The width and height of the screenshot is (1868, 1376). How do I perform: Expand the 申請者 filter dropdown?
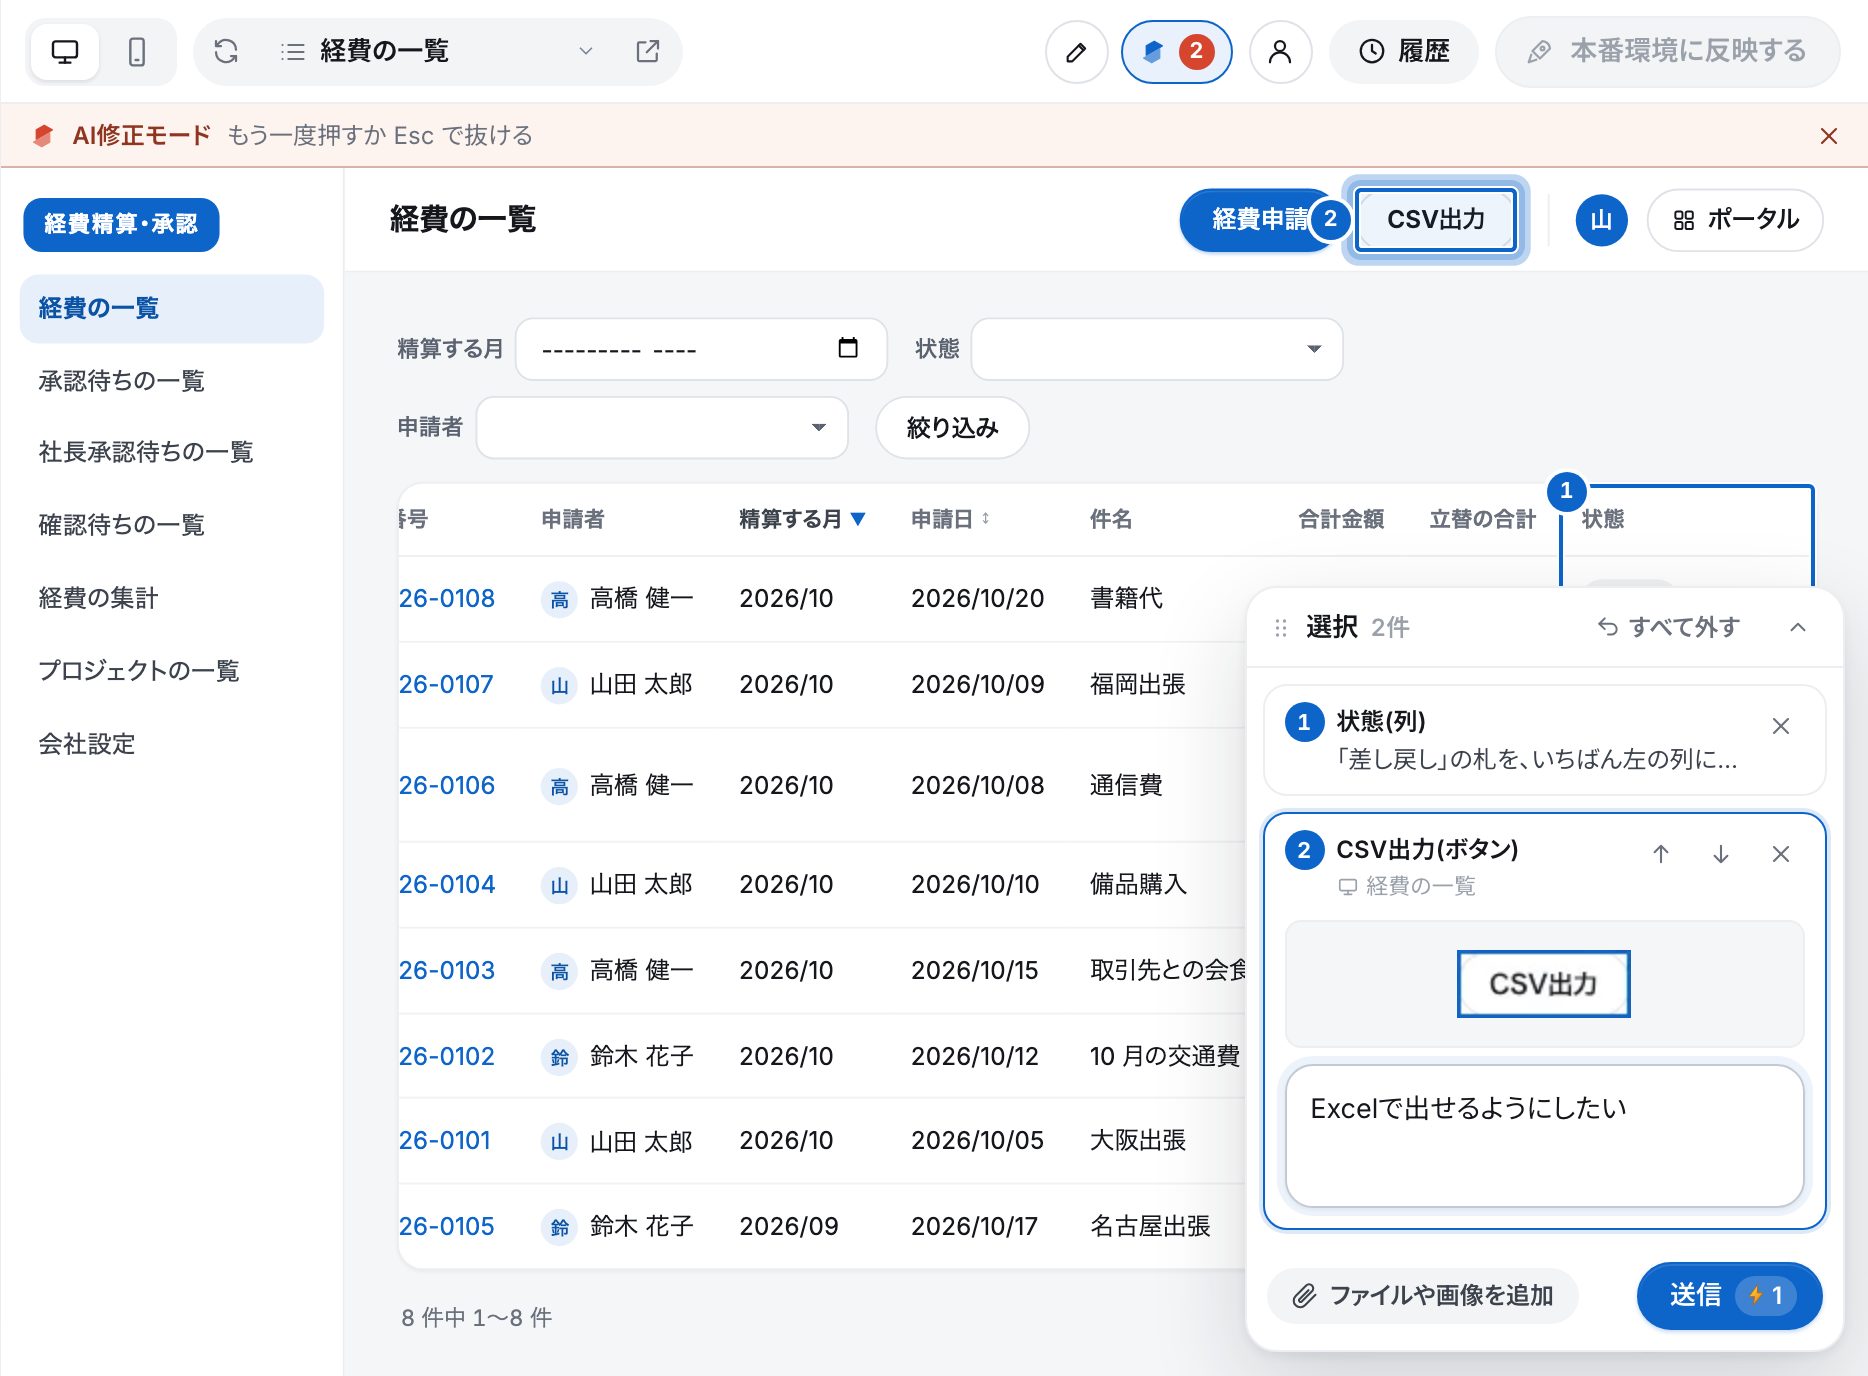tap(662, 428)
